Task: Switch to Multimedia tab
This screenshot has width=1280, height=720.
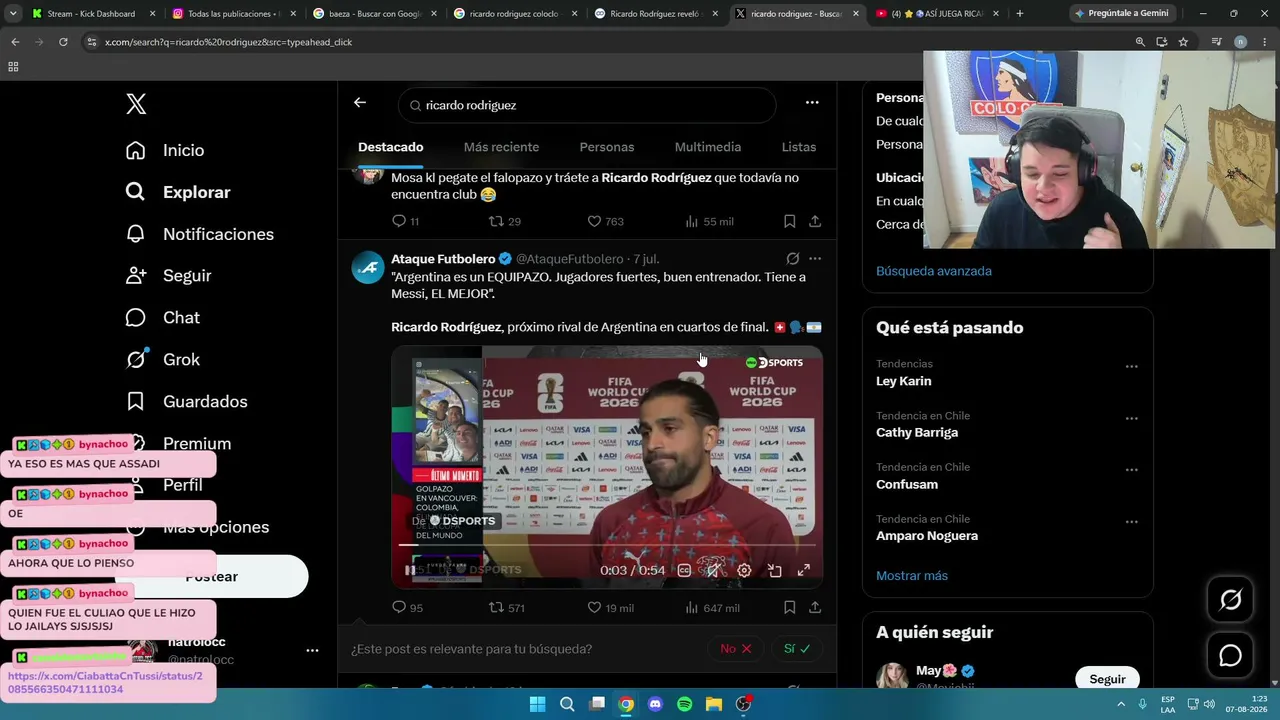Action: click(x=708, y=147)
